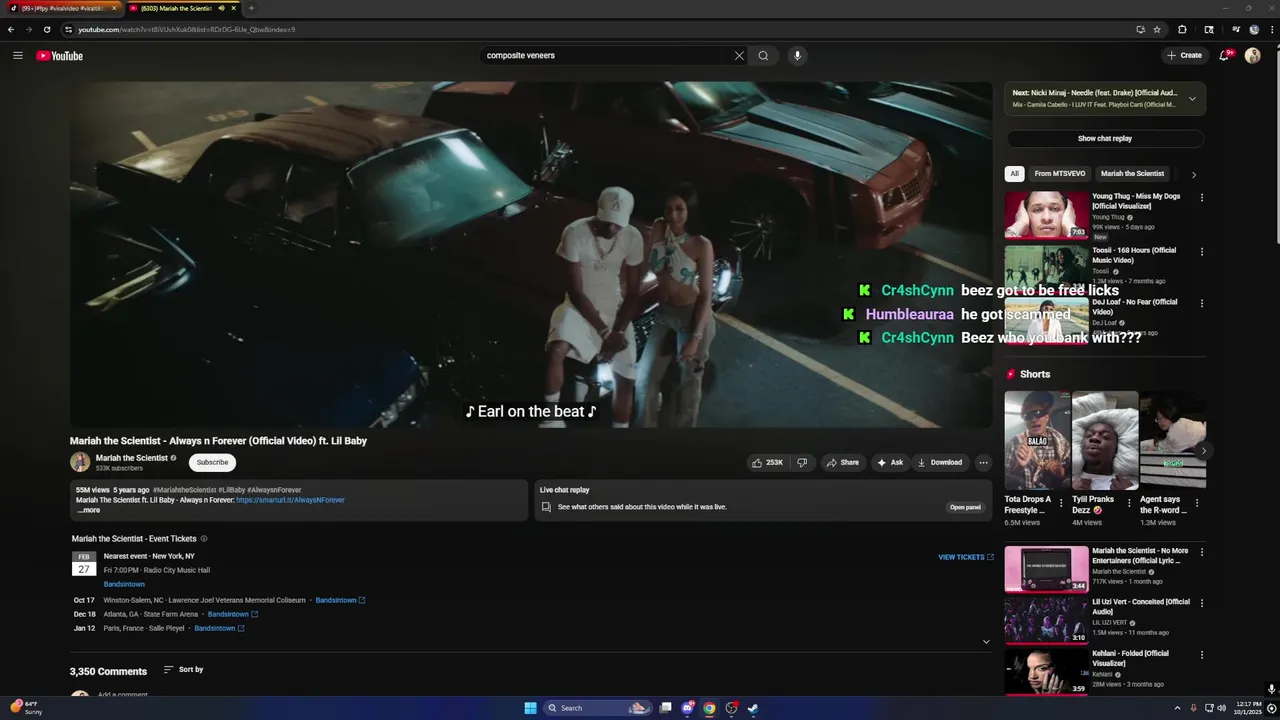Open Bandsintown link for Winston-Salem event
This screenshot has height=720, width=1280.
point(340,600)
